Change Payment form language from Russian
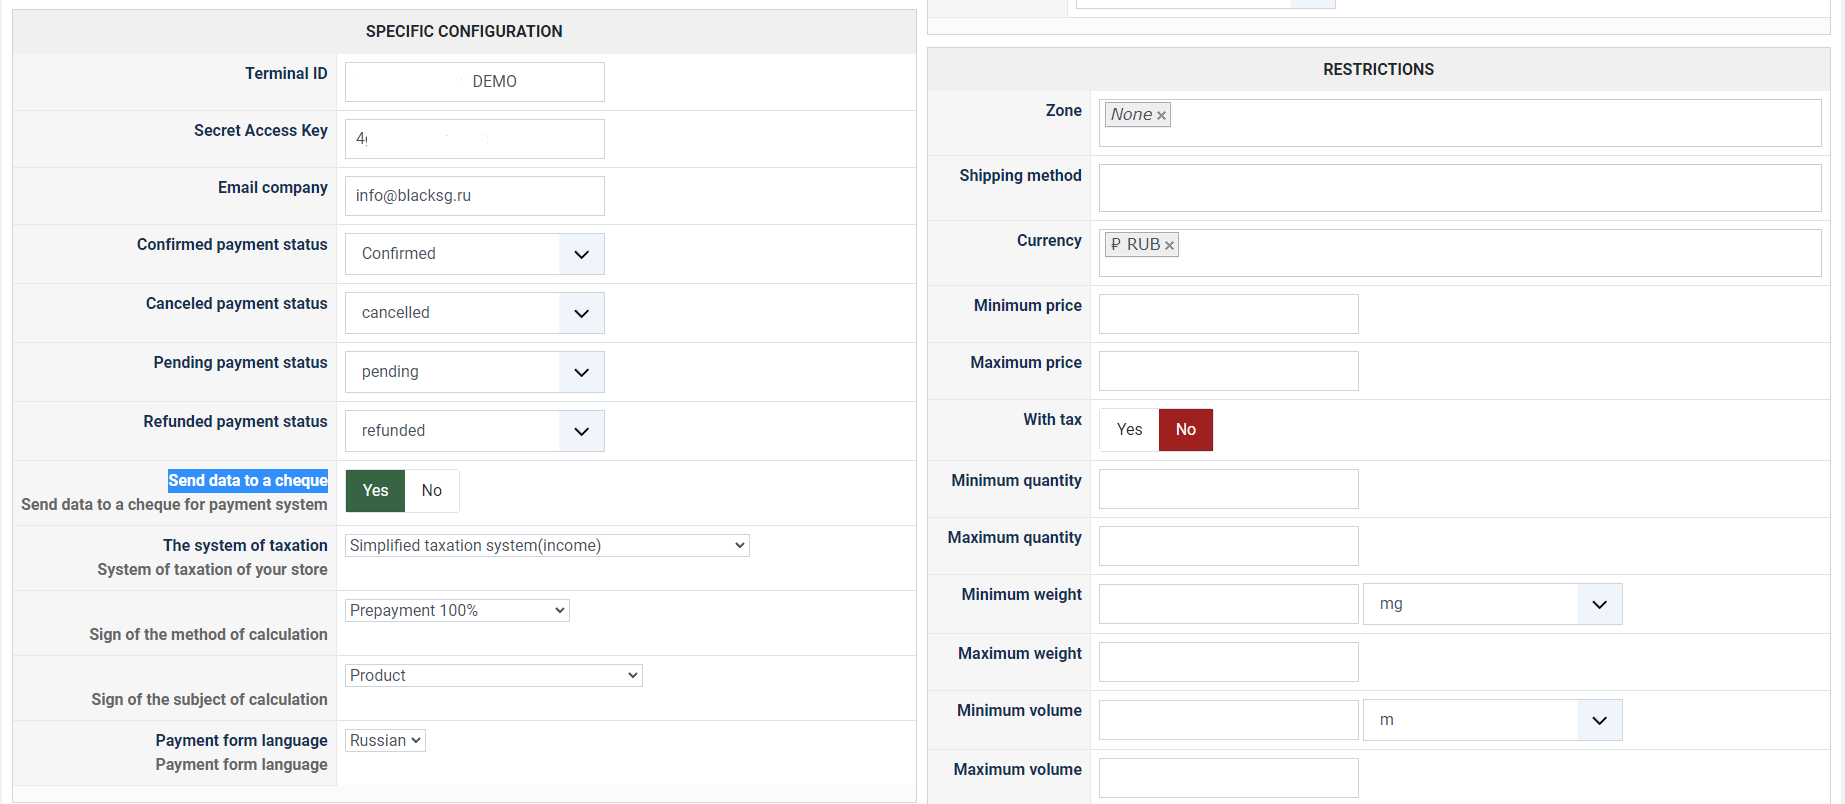This screenshot has height=804, width=1845. click(x=385, y=741)
